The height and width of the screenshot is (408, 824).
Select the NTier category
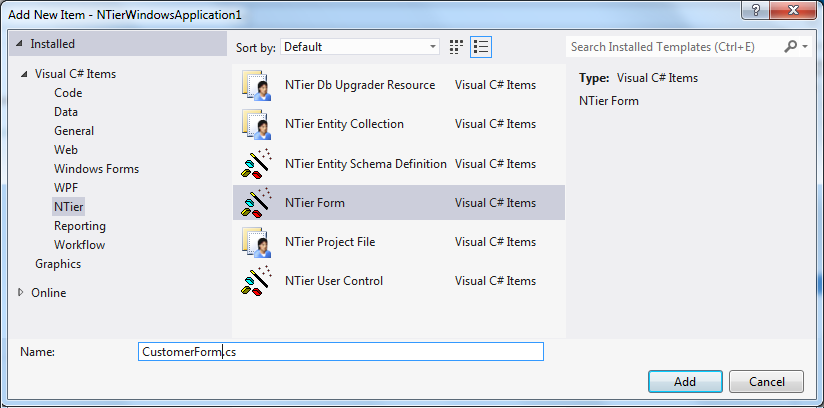click(68, 207)
